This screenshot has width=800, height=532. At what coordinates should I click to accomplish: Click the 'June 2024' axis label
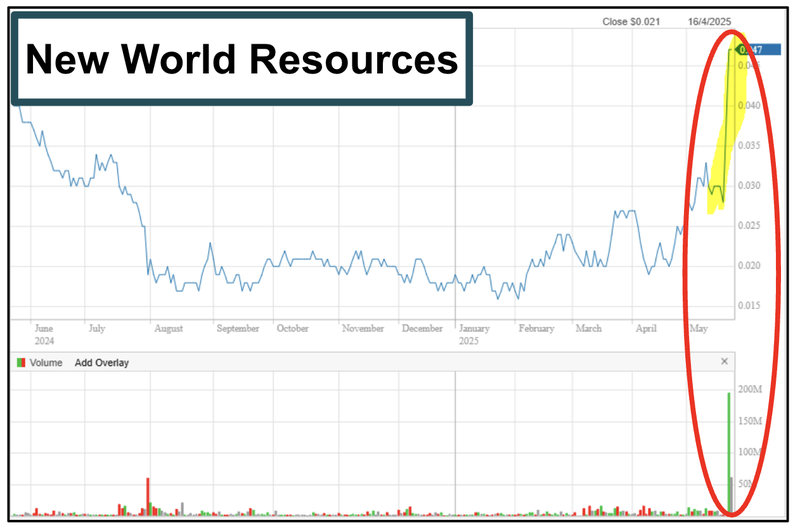[x=44, y=335]
